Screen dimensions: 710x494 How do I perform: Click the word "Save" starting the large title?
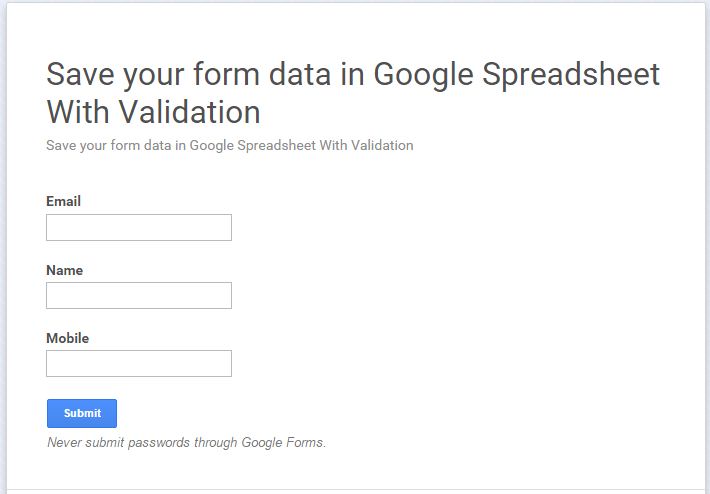click(81, 74)
